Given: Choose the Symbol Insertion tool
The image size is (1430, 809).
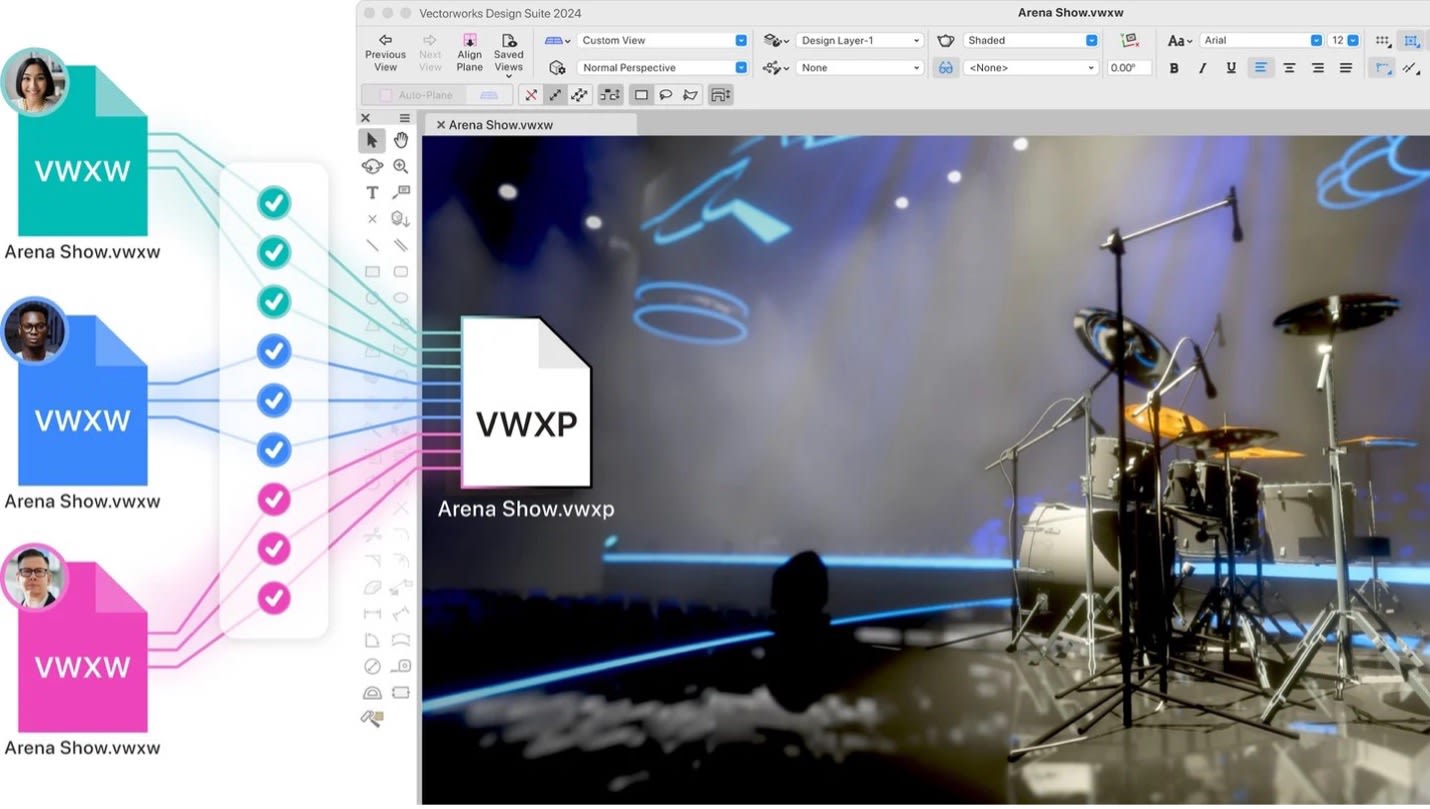Looking at the screenshot, I should 400,218.
